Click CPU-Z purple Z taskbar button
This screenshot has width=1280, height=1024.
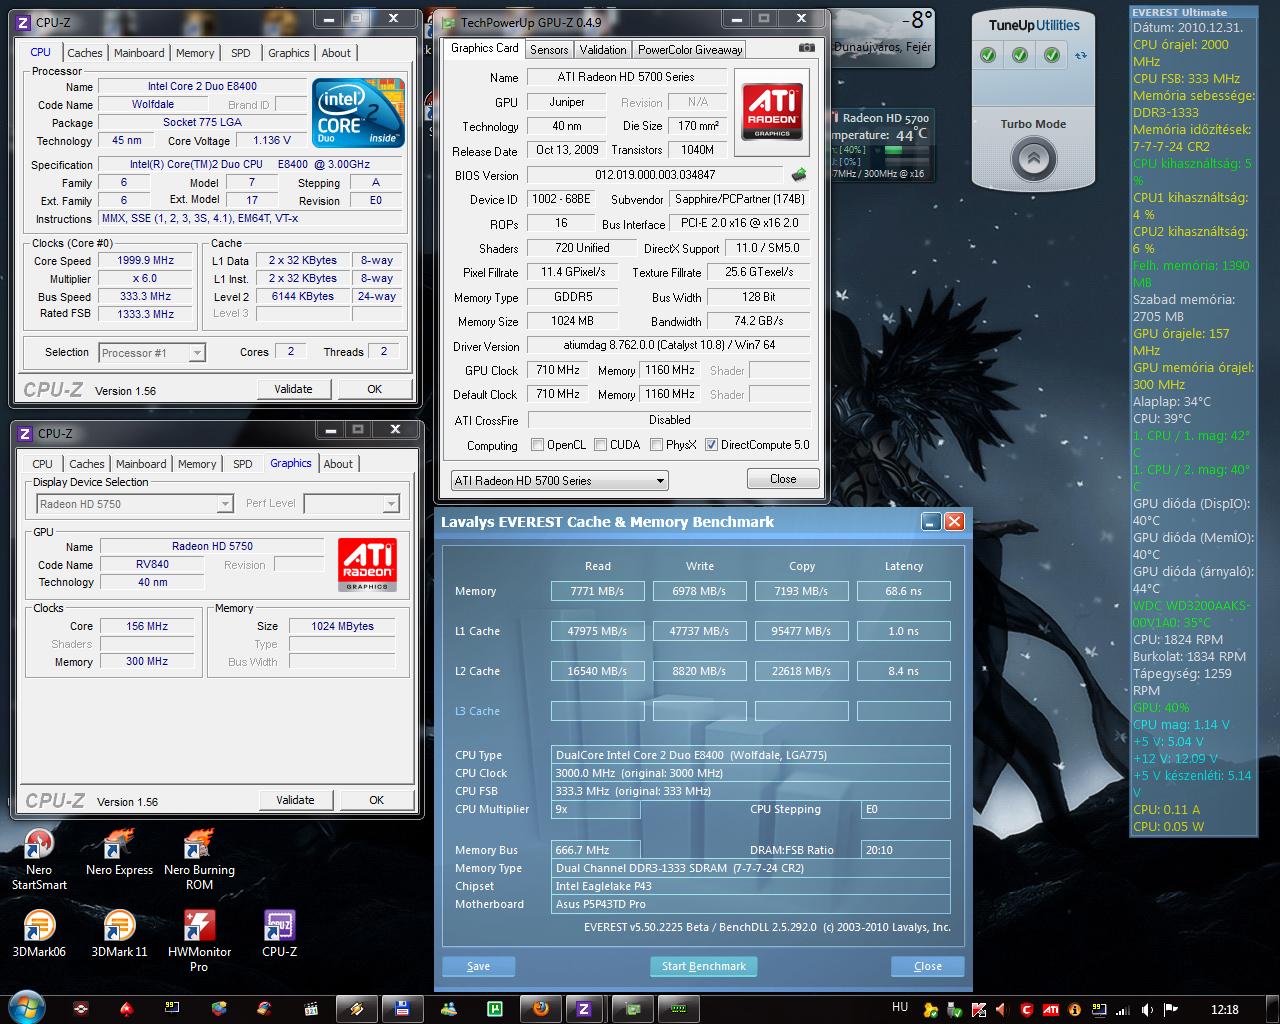[x=583, y=1008]
